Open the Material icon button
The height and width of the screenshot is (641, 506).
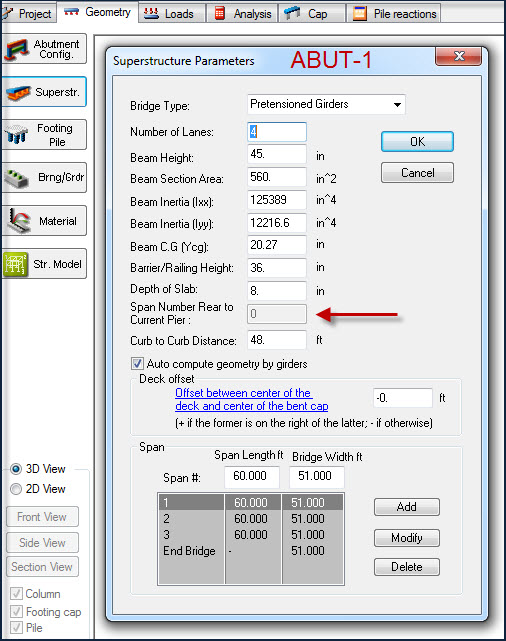44,221
